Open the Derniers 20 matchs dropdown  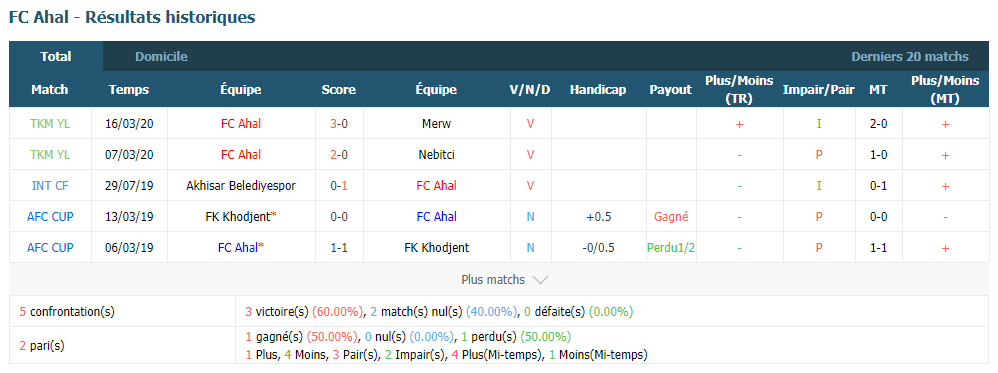coord(910,57)
